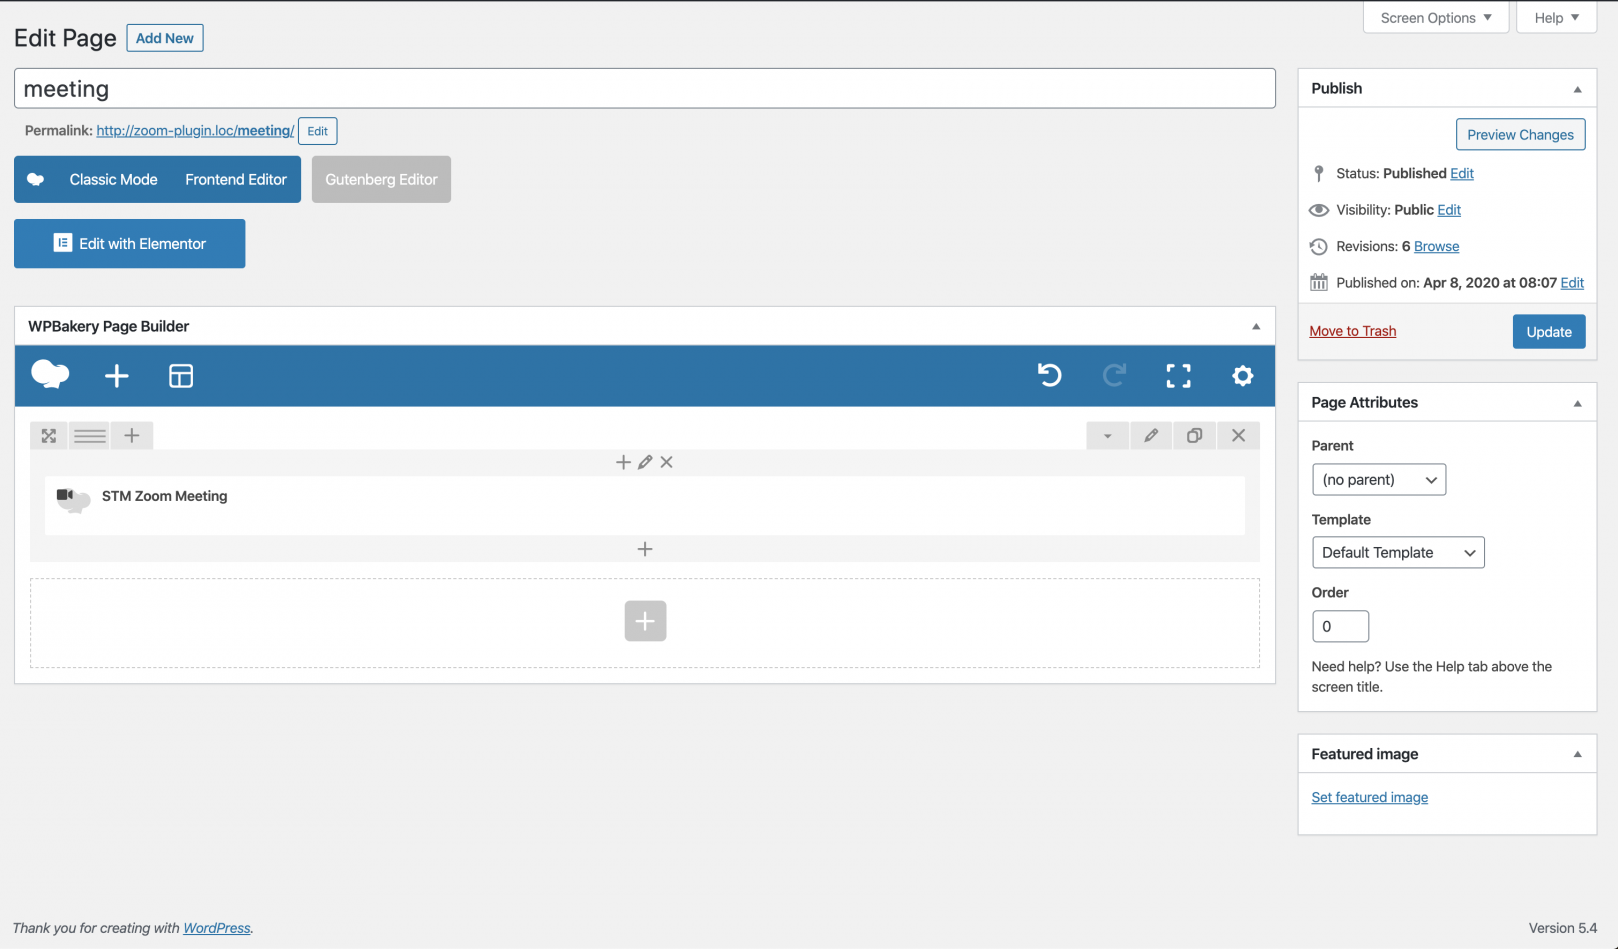Viewport: 1618px width, 949px height.
Task: Open the Frontend Editor
Action: pyautogui.click(x=236, y=180)
